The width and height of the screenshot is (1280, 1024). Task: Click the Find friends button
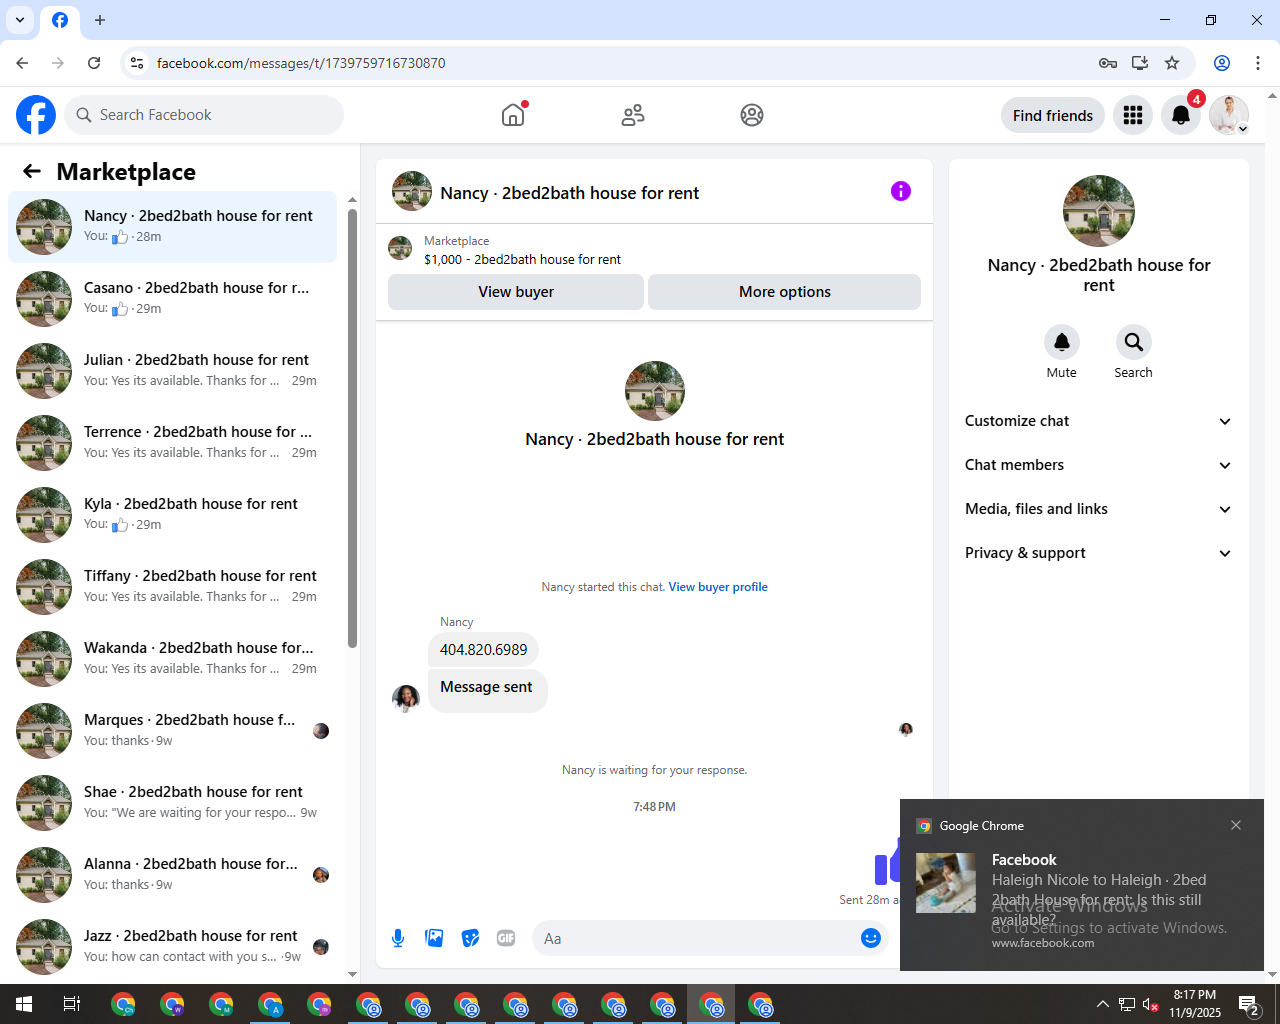point(1053,115)
